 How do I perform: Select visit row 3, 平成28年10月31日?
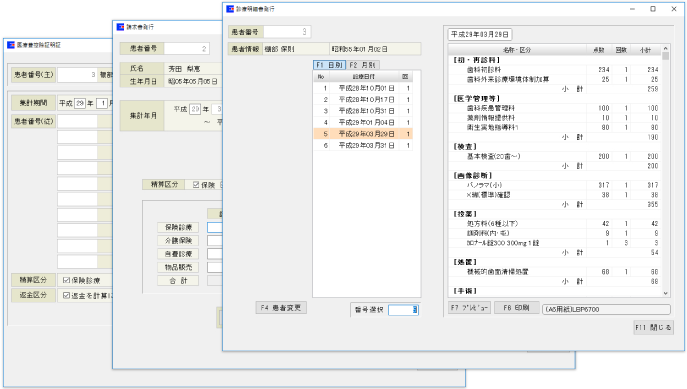(362, 111)
